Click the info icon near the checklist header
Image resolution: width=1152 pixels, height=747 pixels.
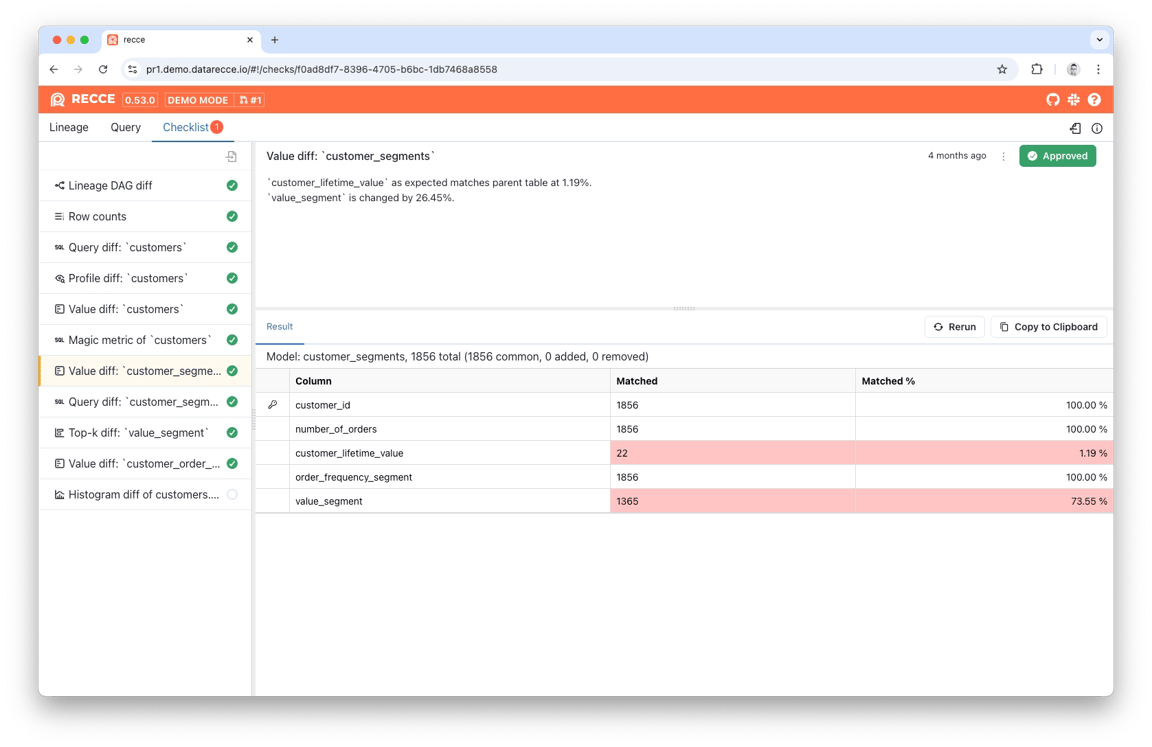pos(1097,127)
